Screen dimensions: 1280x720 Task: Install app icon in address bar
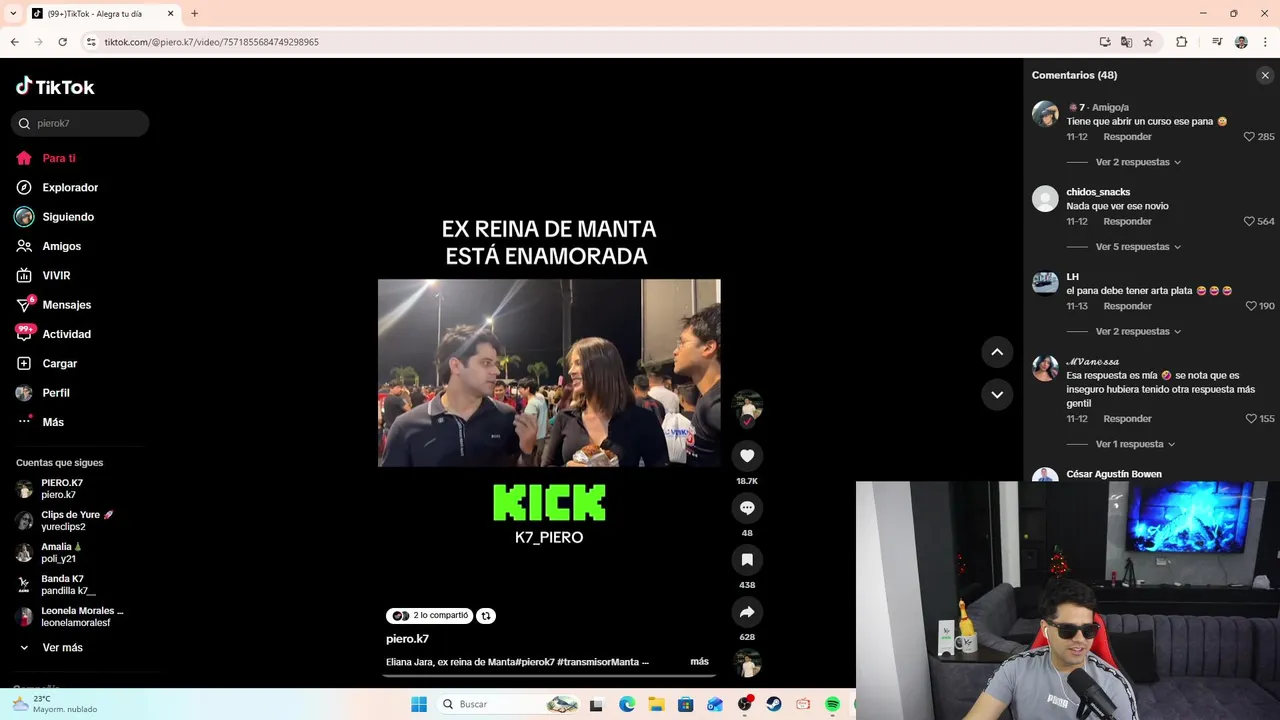coord(1105,42)
